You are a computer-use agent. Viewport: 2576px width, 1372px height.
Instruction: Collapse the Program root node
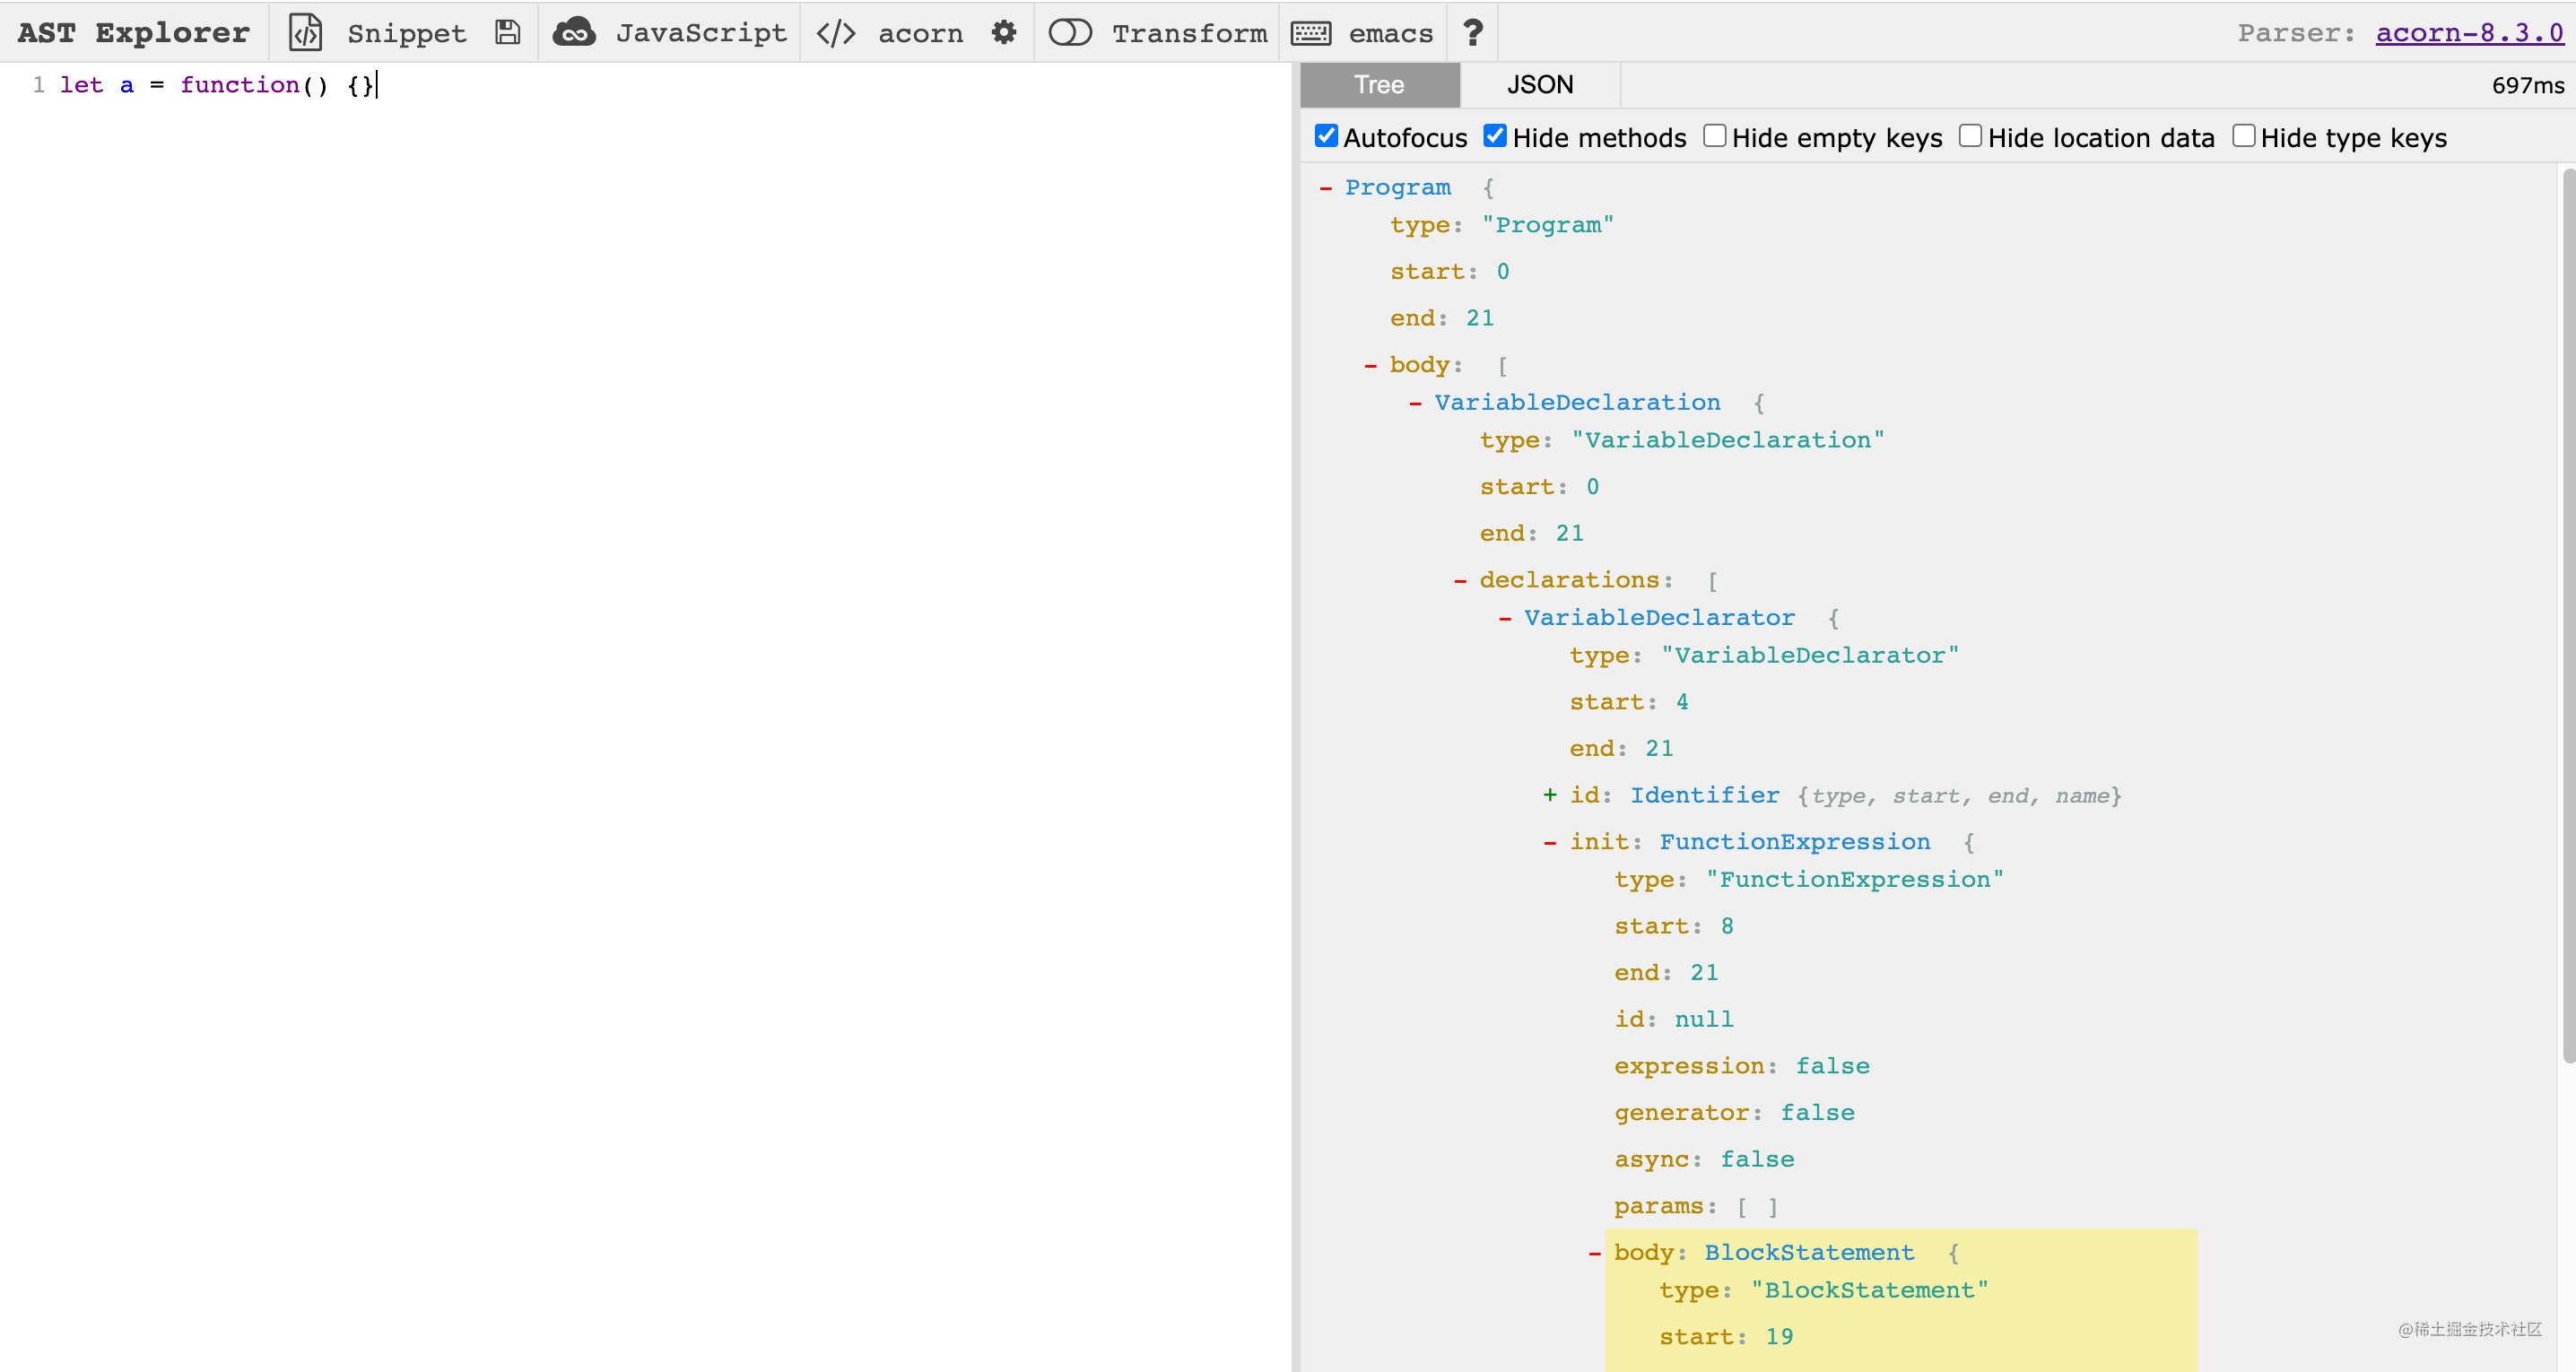pyautogui.click(x=1326, y=188)
